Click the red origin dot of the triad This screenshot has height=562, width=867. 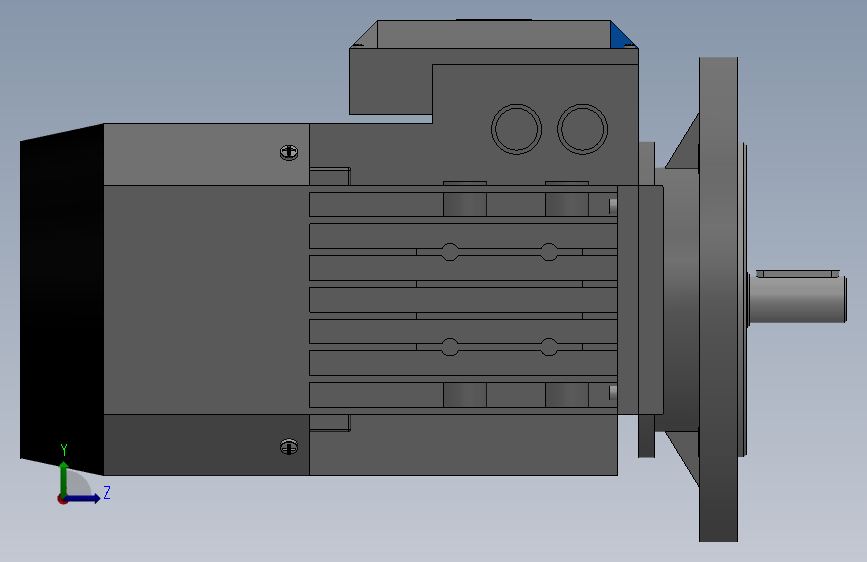[x=62, y=499]
